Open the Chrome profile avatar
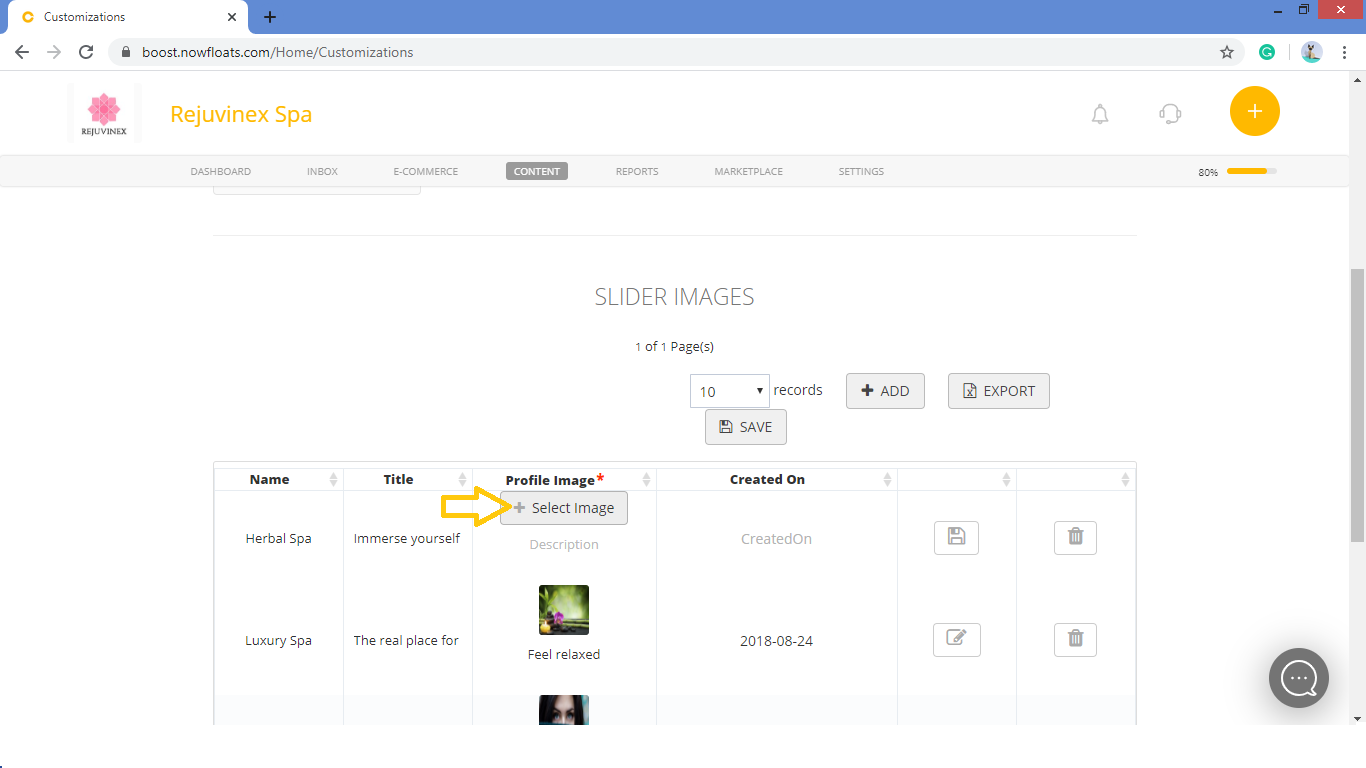The image size is (1366, 768). point(1312,52)
